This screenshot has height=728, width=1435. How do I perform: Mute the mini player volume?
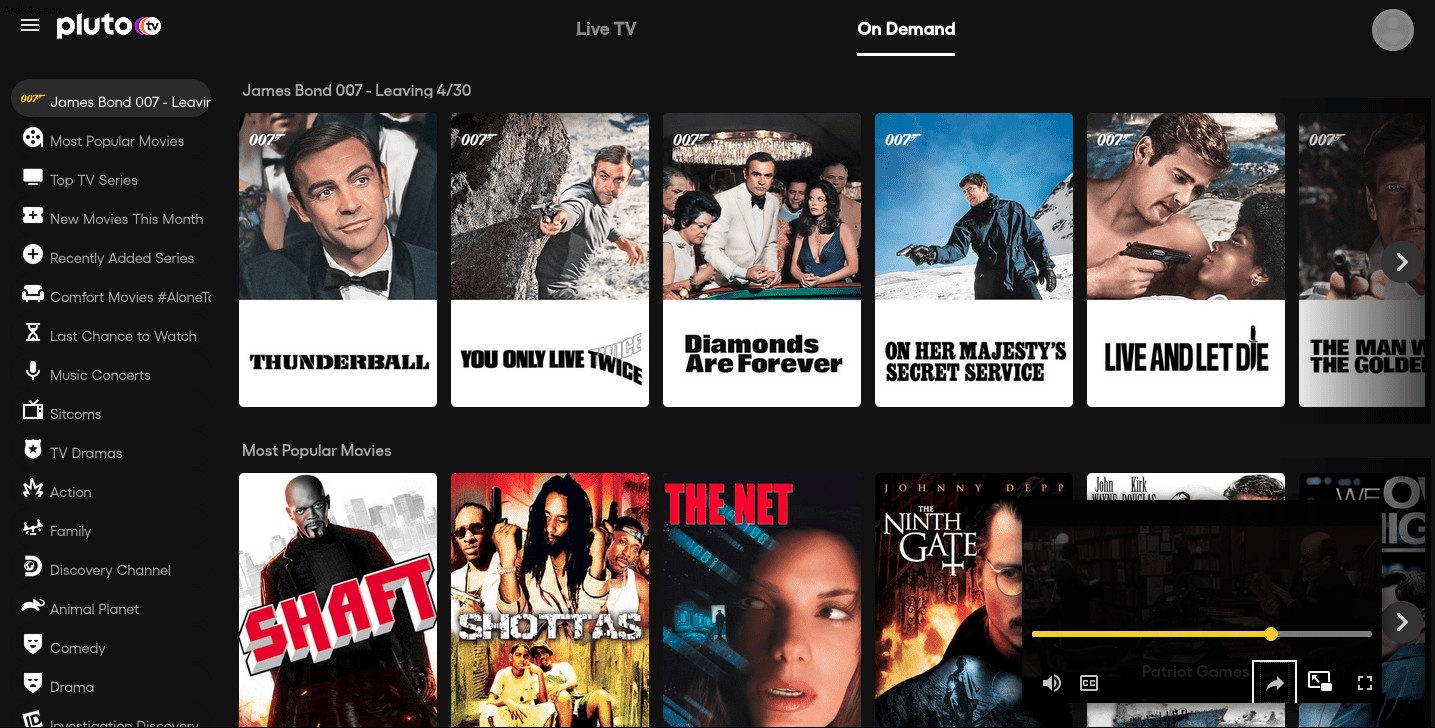tap(1051, 683)
